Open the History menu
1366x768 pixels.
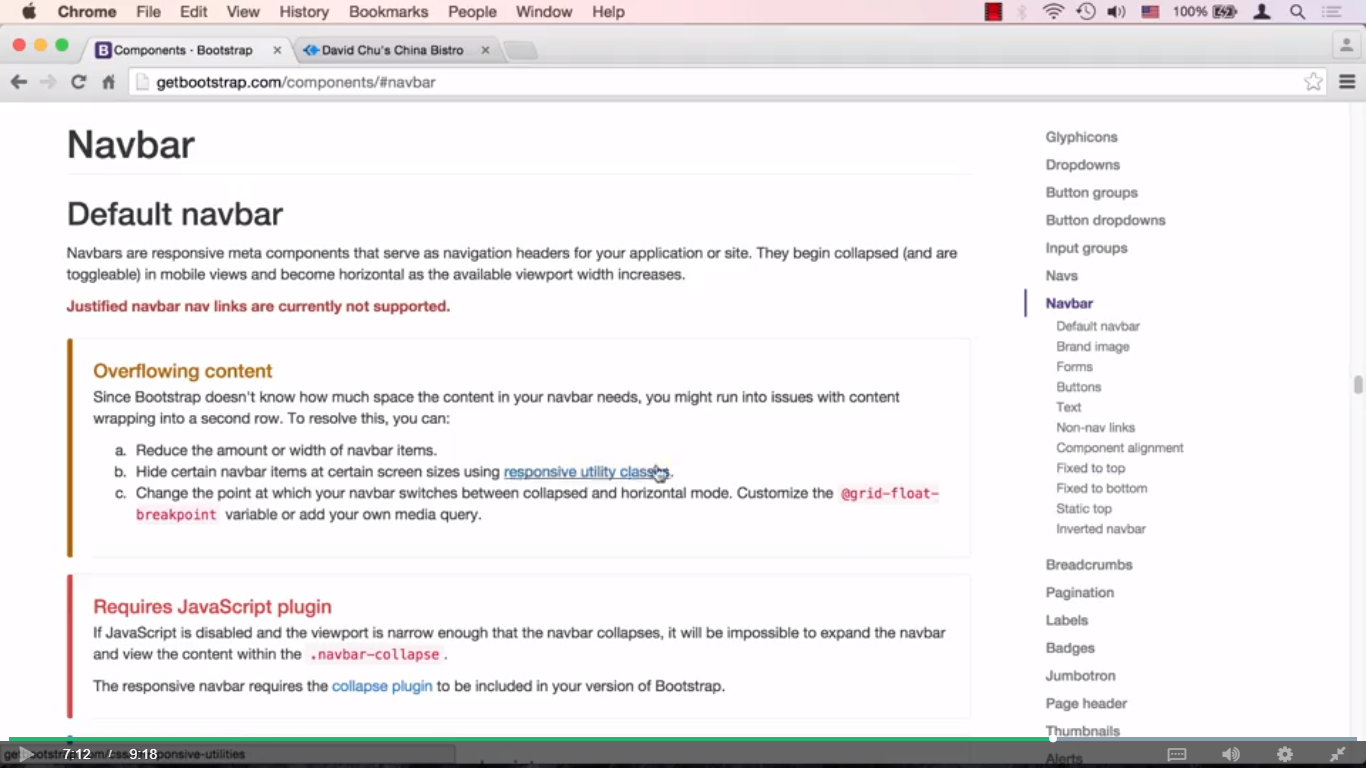pyautogui.click(x=304, y=12)
